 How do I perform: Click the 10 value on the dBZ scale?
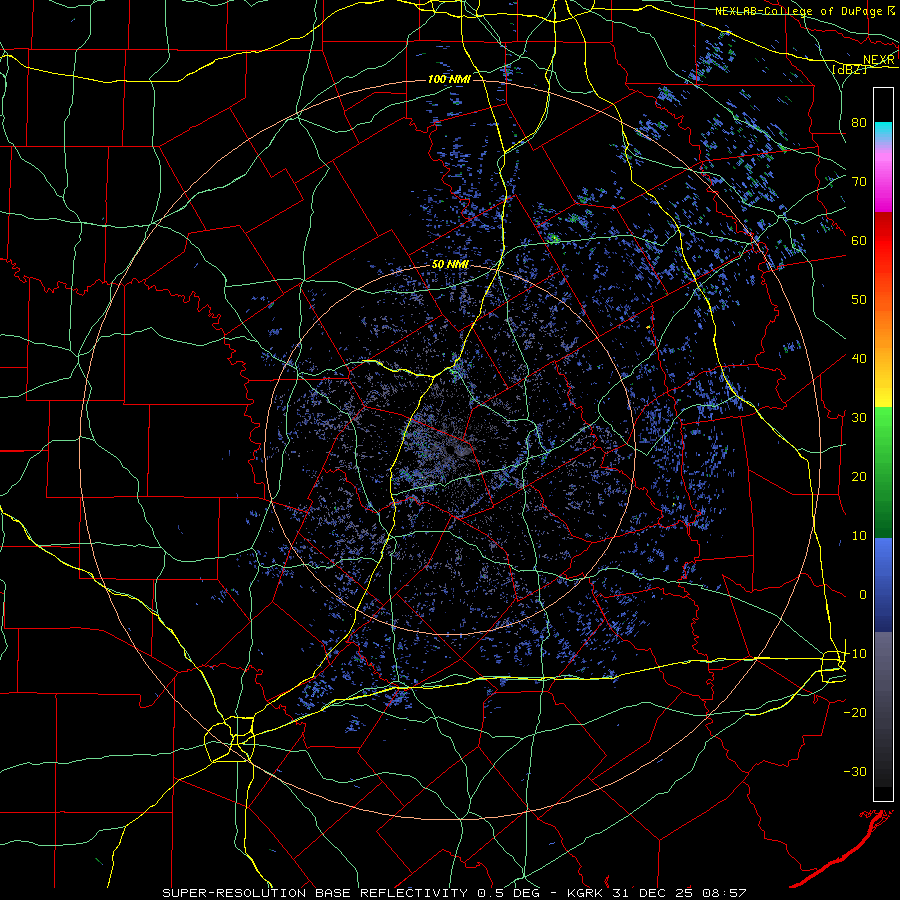coord(859,536)
